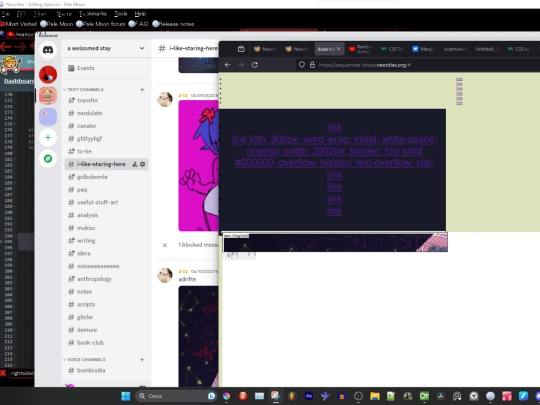This screenshot has width=540, height=405.
Task: Switch to first Neocities tab in Firefox
Action: (x=265, y=49)
